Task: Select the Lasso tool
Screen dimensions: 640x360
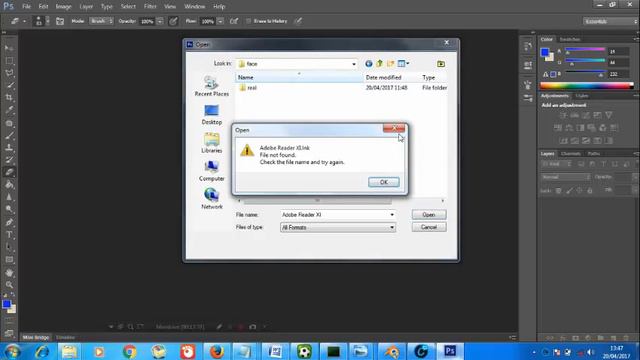Action: click(9, 73)
